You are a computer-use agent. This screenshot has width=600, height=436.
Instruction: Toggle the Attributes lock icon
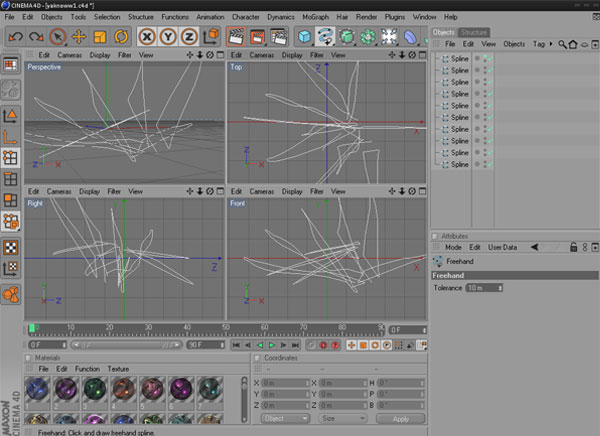tap(573, 247)
